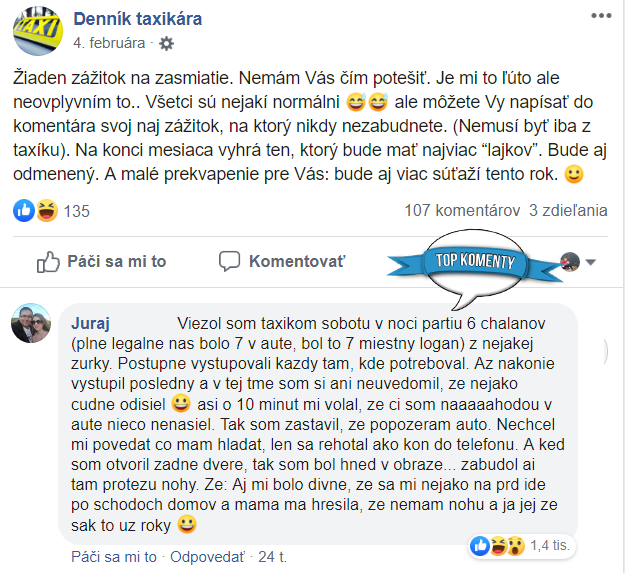This screenshot has width=625, height=573.
Task: Open the Denník taxikára page name link
Action: pyautogui.click(x=138, y=19)
